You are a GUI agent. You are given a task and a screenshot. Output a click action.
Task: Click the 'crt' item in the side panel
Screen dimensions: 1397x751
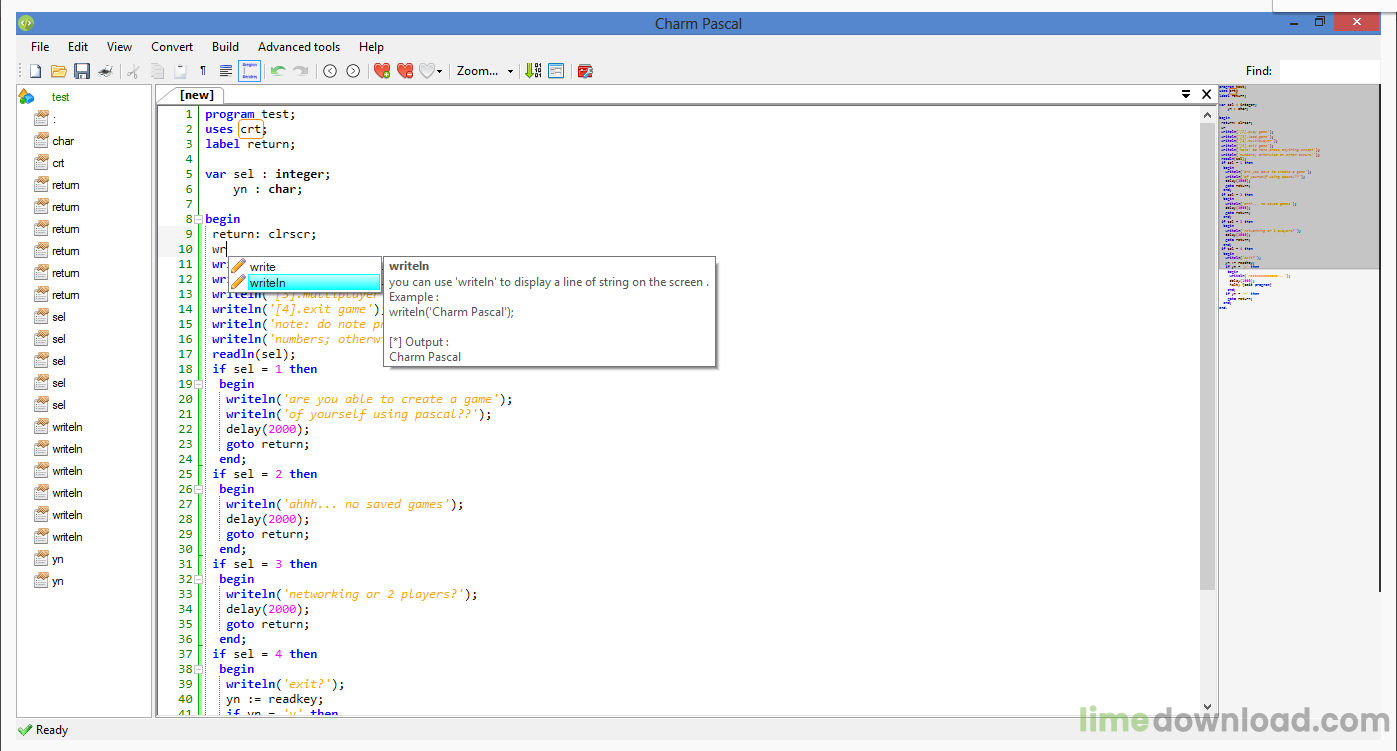(x=58, y=163)
